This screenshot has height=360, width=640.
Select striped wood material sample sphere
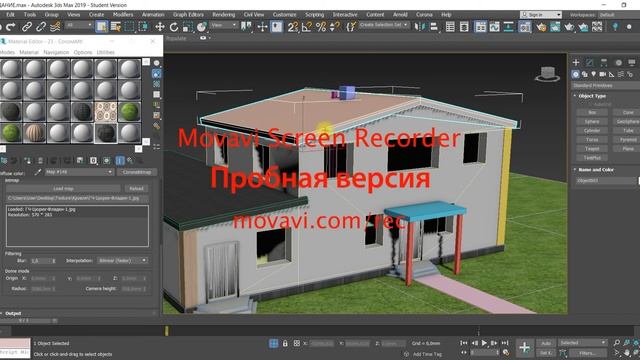(x=34, y=133)
